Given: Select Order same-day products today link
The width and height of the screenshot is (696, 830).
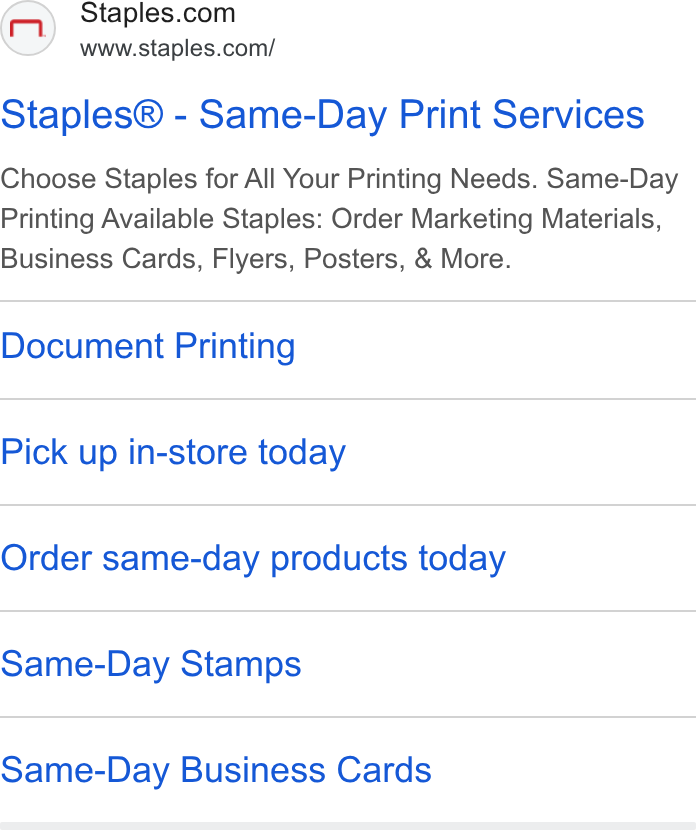Looking at the screenshot, I should coord(253,558).
